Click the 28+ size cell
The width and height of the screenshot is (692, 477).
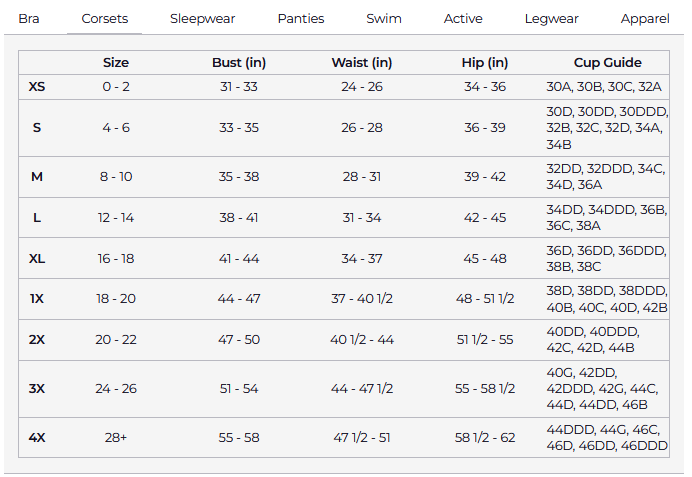pyautogui.click(x=116, y=438)
